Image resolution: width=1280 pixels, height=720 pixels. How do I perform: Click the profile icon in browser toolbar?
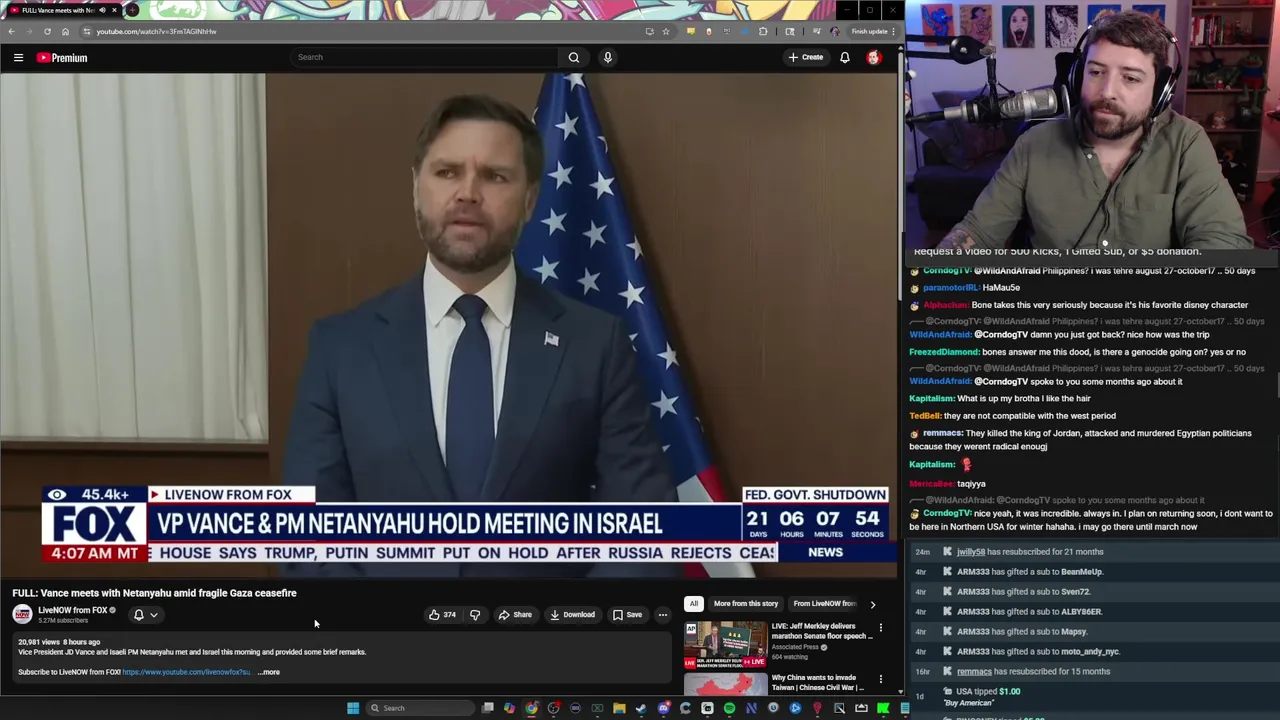pos(835,31)
